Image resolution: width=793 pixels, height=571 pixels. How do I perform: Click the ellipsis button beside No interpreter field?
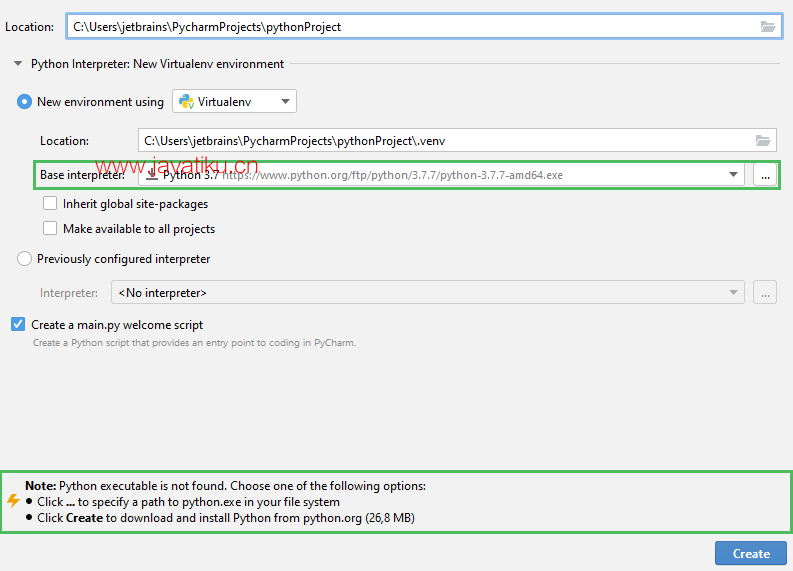click(x=764, y=293)
